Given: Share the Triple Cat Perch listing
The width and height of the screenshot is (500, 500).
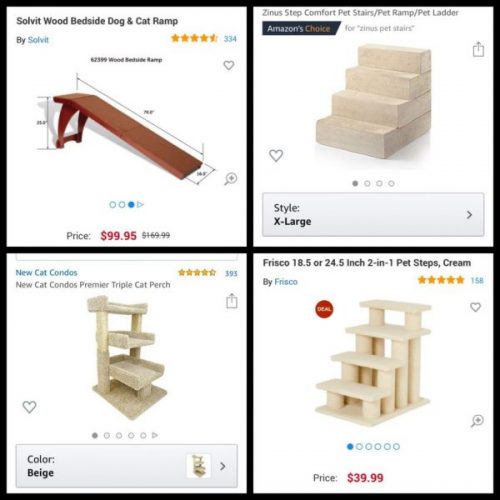Looking at the screenshot, I should 232,301.
